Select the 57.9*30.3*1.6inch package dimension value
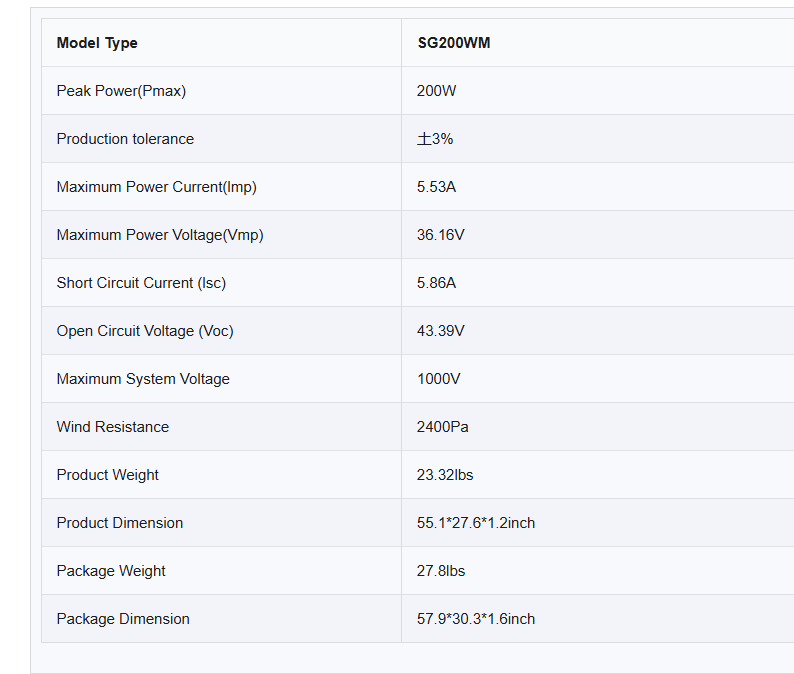Image resolution: width=794 pixels, height=674 pixels. (476, 619)
